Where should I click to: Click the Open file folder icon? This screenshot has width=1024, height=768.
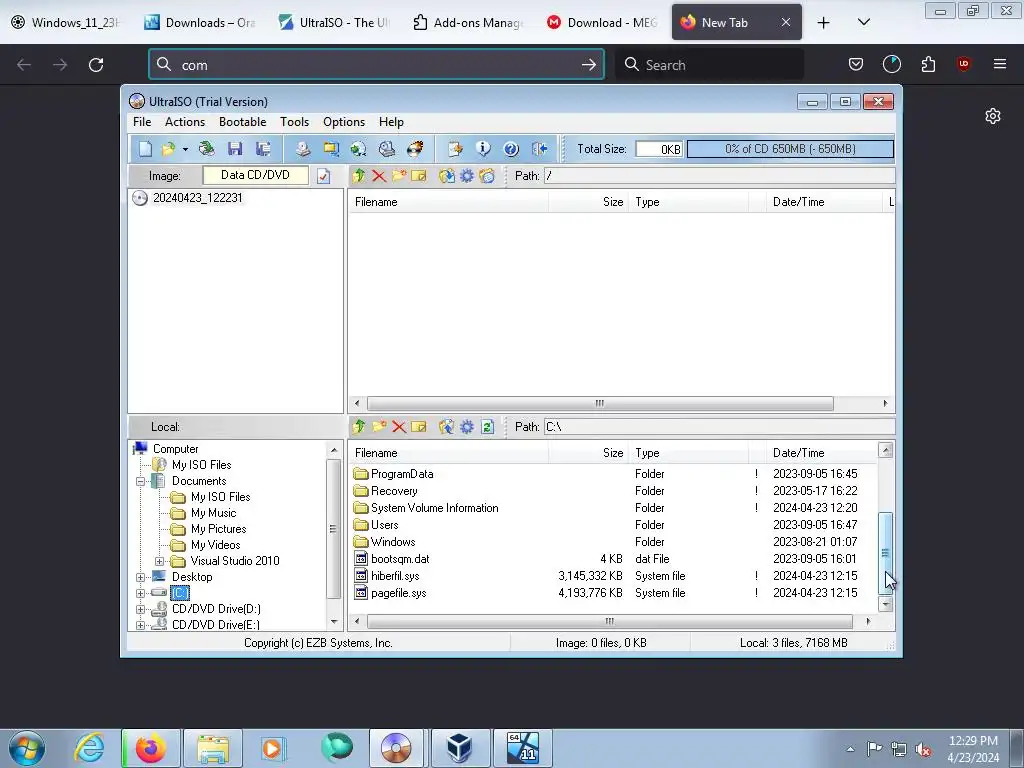168,149
